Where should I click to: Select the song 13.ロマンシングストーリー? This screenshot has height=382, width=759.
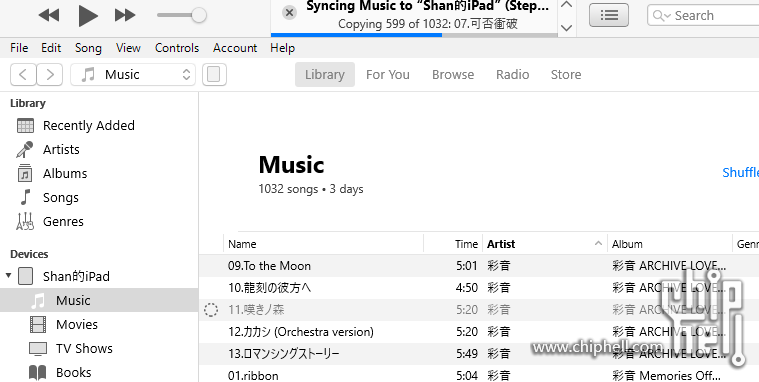tap(284, 354)
